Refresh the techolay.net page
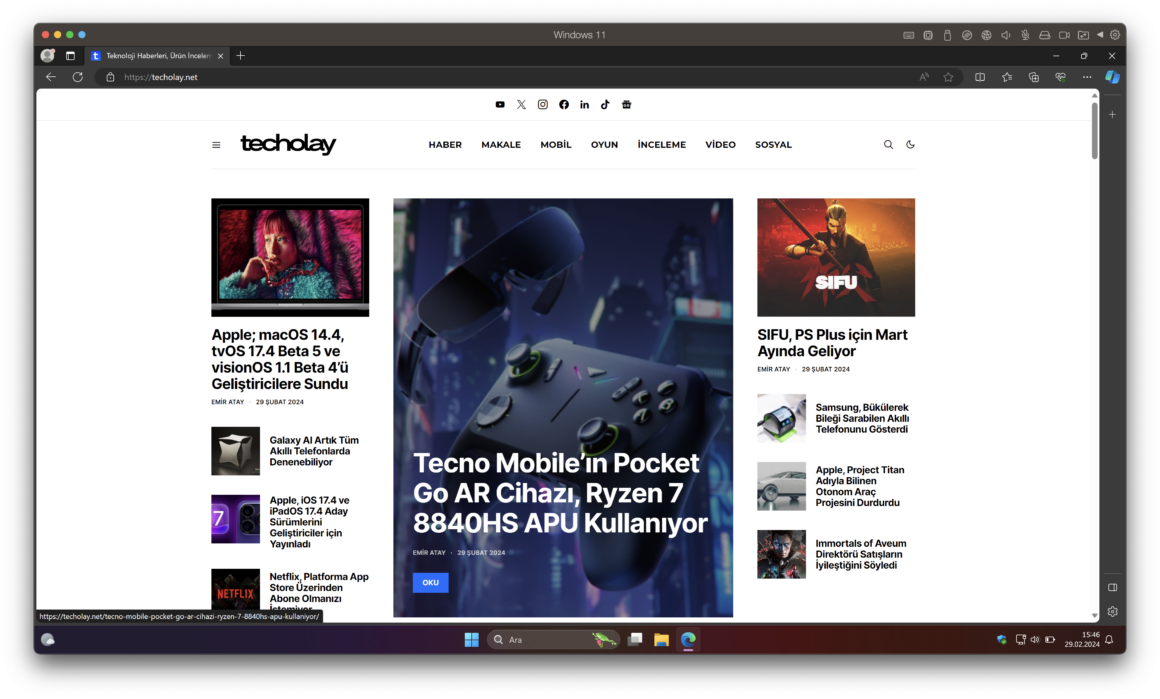Viewport: 1160px width, 699px height. (78, 77)
